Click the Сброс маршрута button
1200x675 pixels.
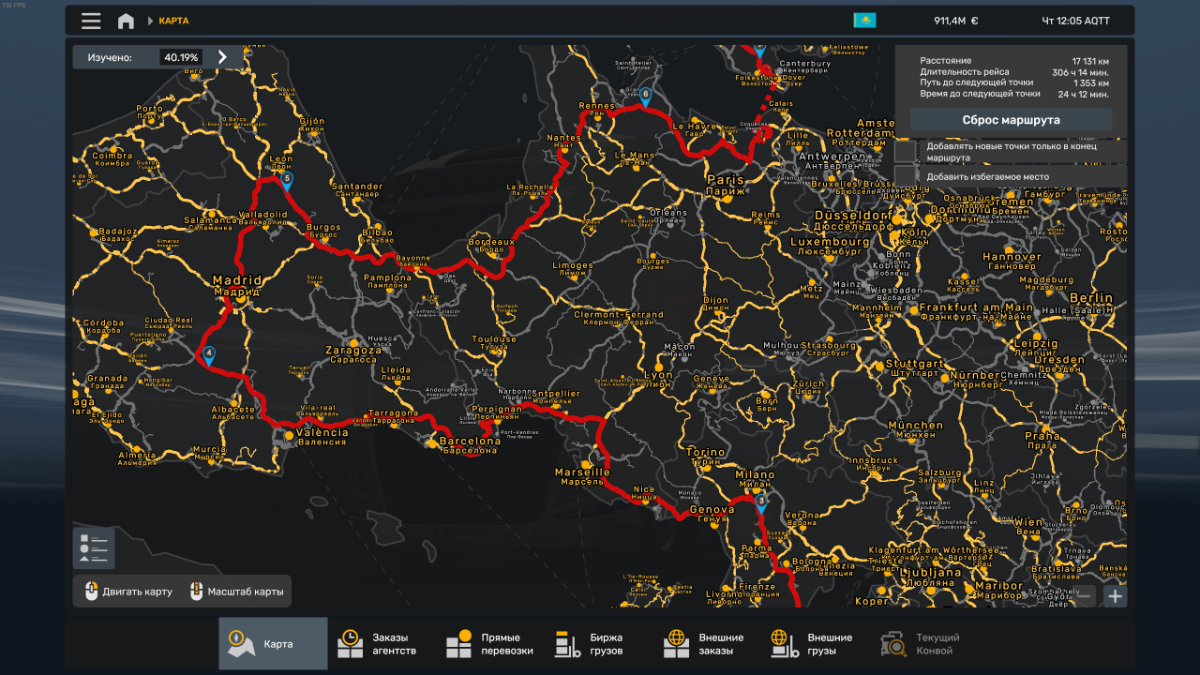pyautogui.click(x=1011, y=120)
